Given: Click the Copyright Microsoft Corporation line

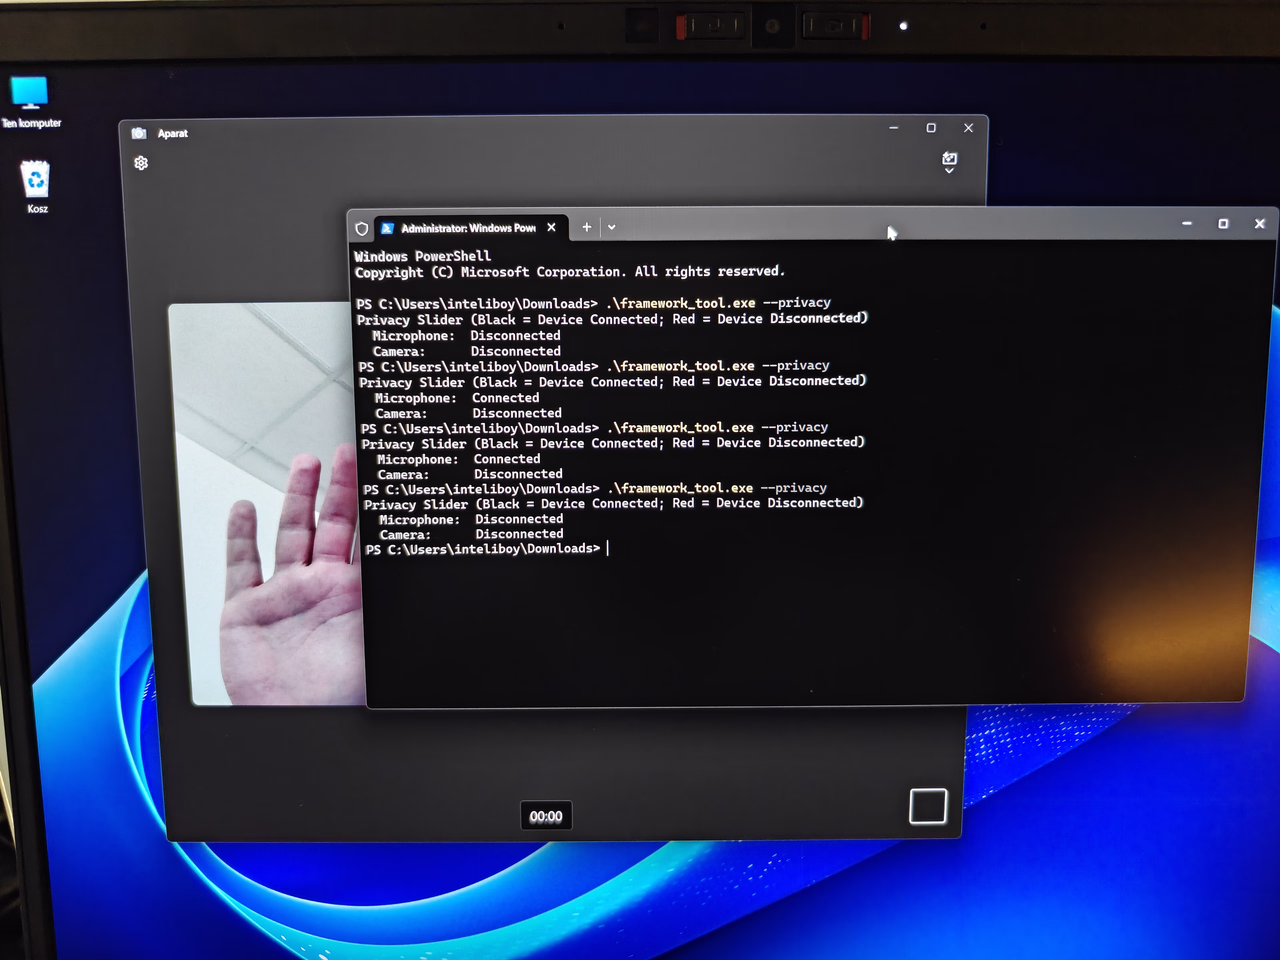Looking at the screenshot, I should (x=570, y=272).
